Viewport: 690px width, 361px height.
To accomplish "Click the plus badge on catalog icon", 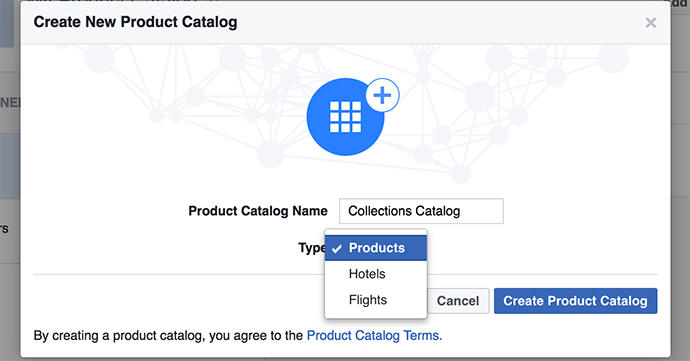I will (x=382, y=95).
